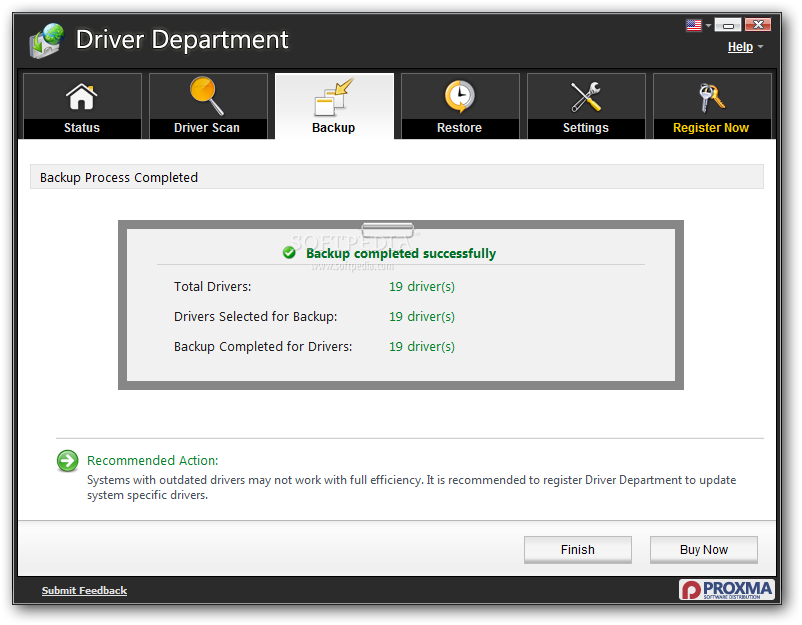
Task: Select the Backup tab label
Action: coord(333,128)
